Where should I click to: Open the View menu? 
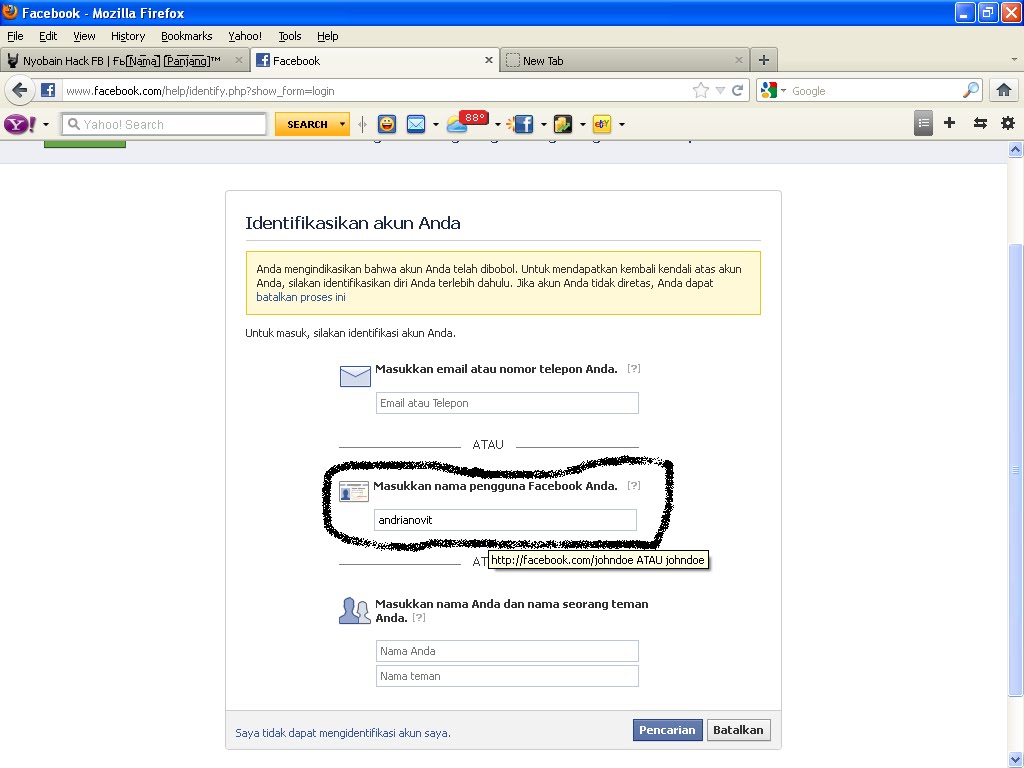coord(84,36)
